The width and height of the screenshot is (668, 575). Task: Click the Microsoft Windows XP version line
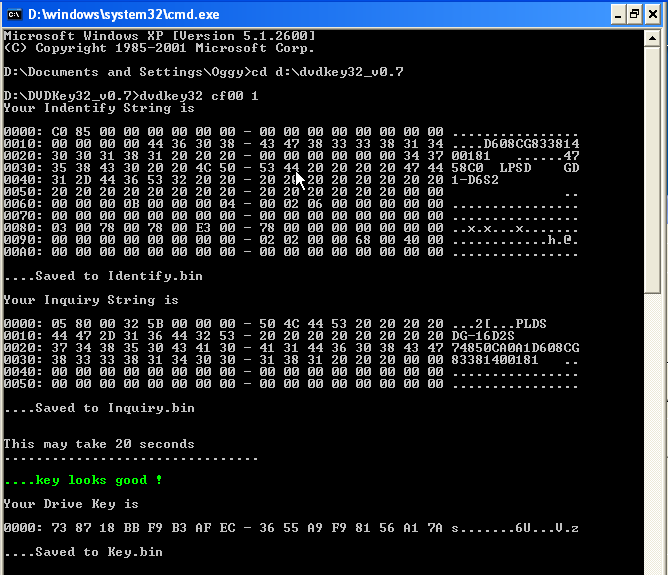click(x=159, y=36)
